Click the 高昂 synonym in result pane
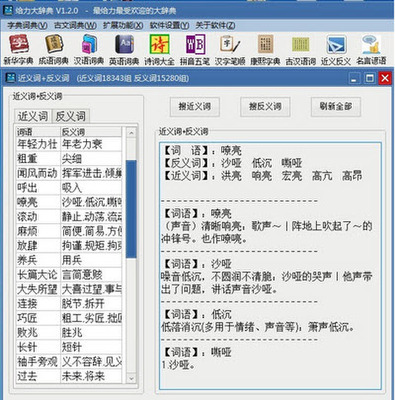 coord(352,176)
